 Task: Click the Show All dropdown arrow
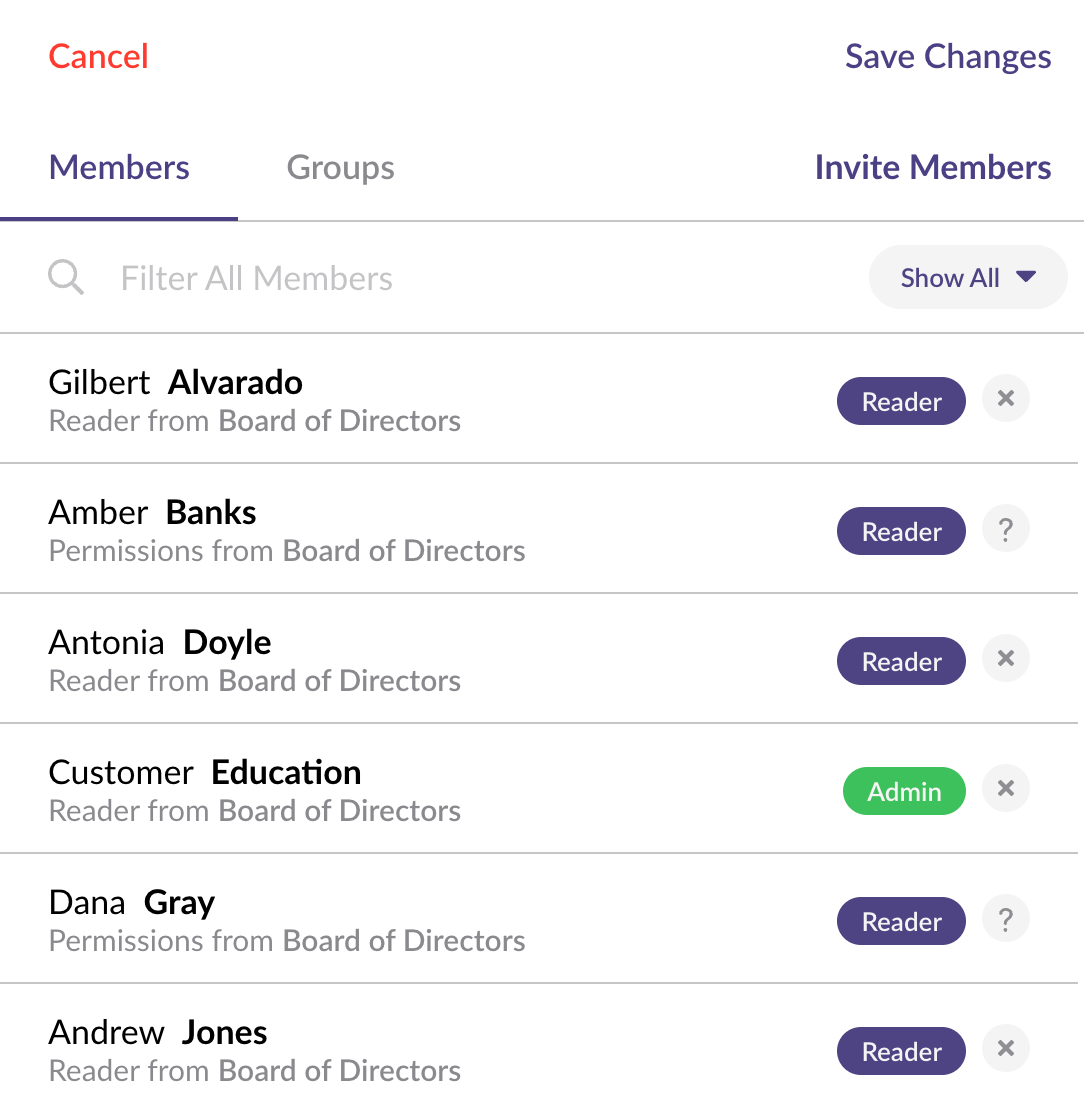tap(1026, 277)
